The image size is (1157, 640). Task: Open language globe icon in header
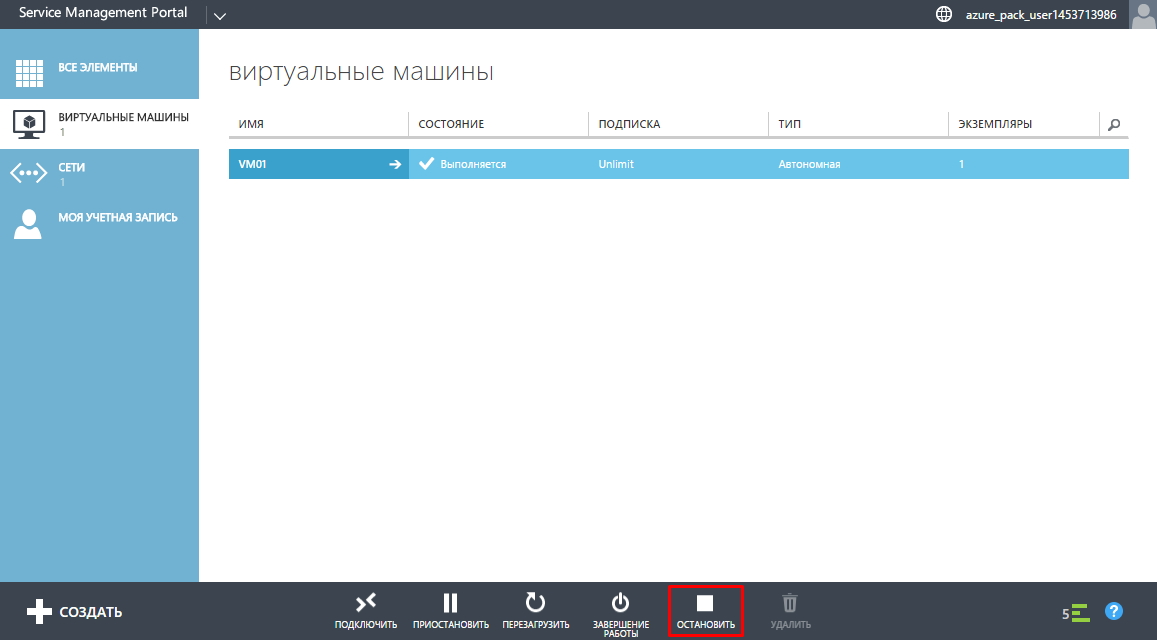[x=943, y=14]
